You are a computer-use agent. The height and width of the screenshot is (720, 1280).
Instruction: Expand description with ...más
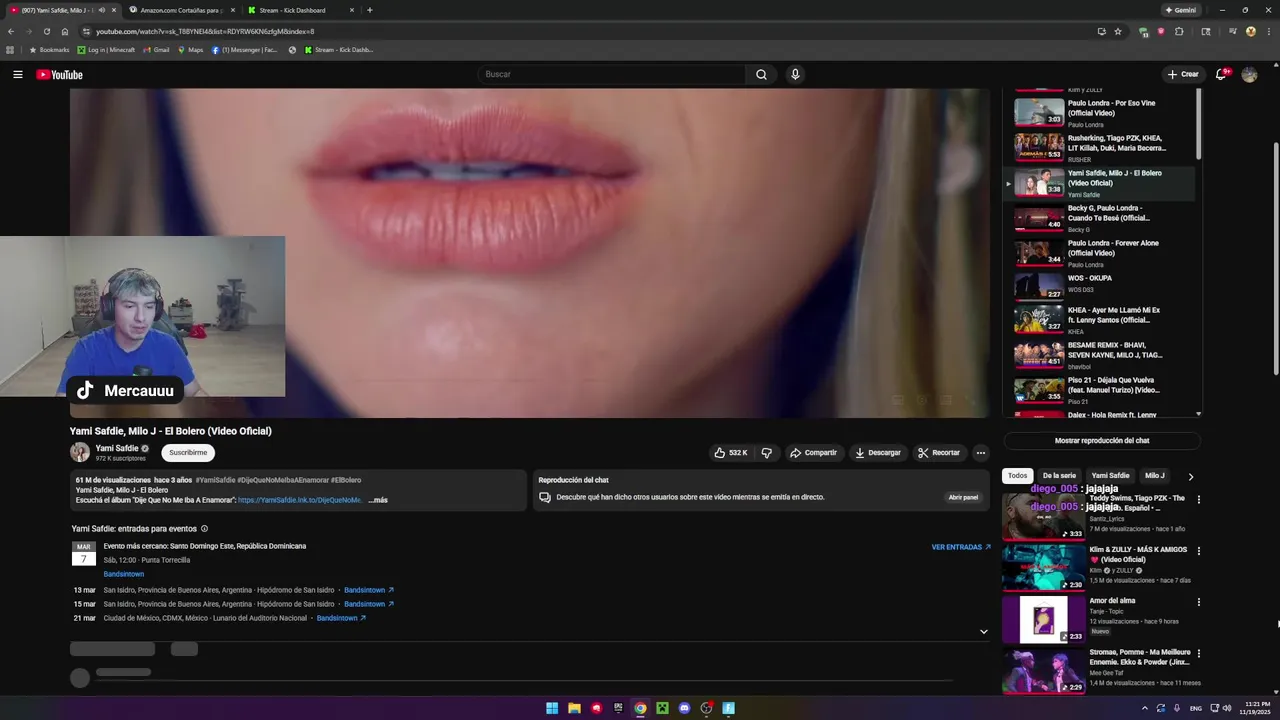(x=378, y=500)
